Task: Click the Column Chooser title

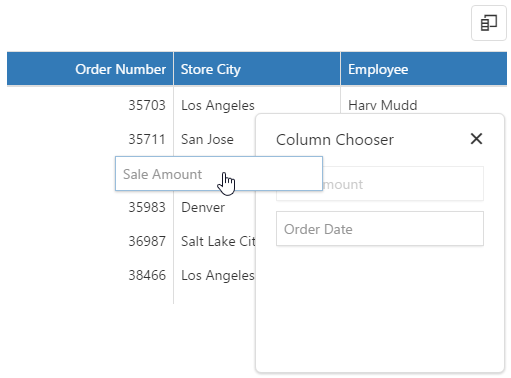Action: (x=335, y=140)
